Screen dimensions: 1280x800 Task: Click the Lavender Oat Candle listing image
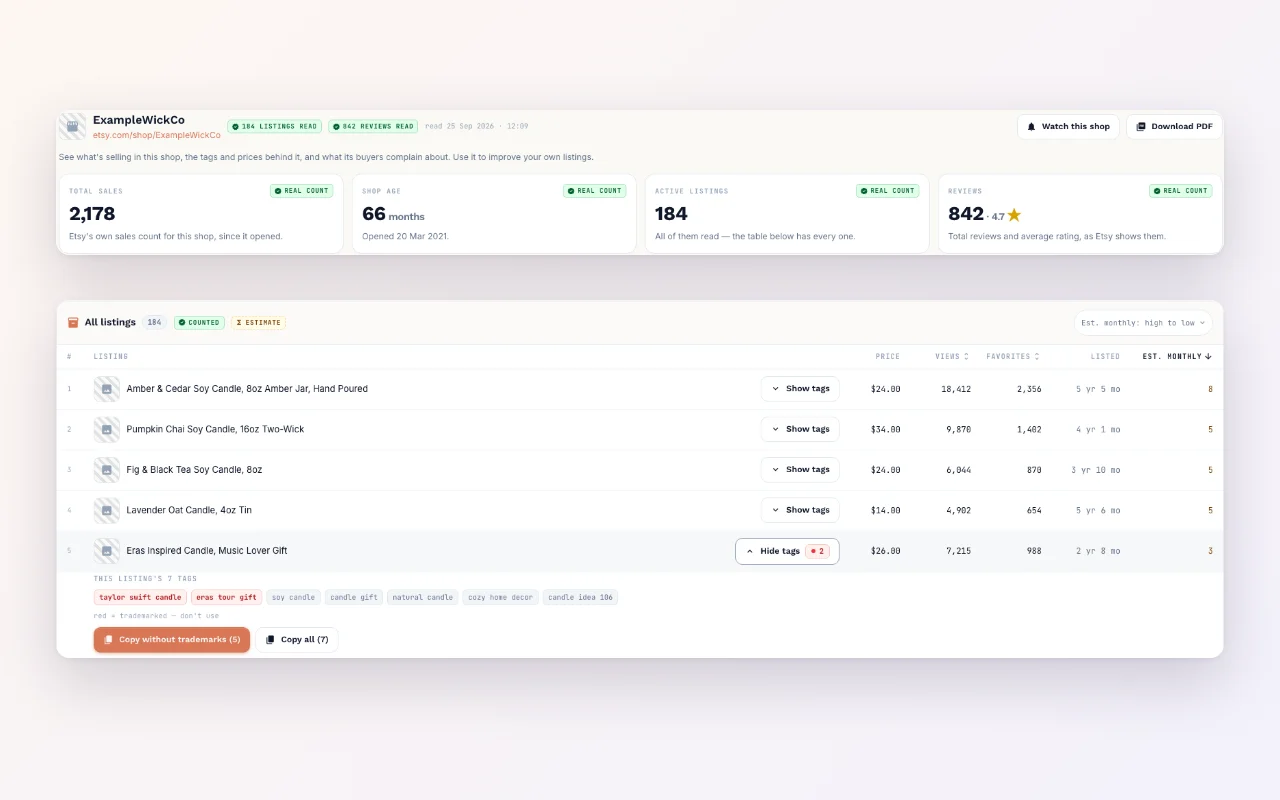click(107, 510)
